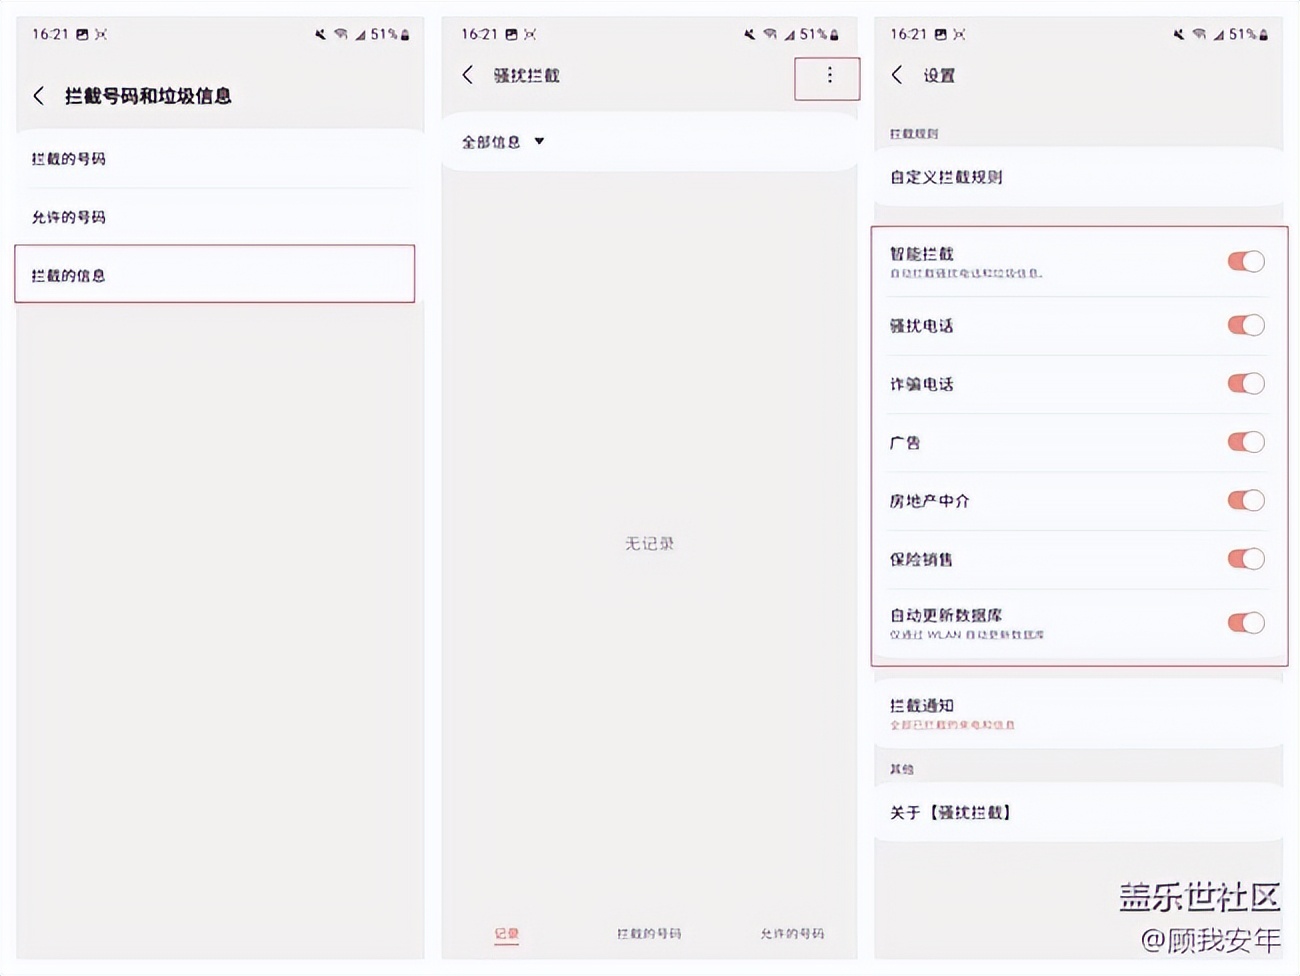Open the back arrow on 拦截号码和垃圾信息 screen

(x=38, y=95)
